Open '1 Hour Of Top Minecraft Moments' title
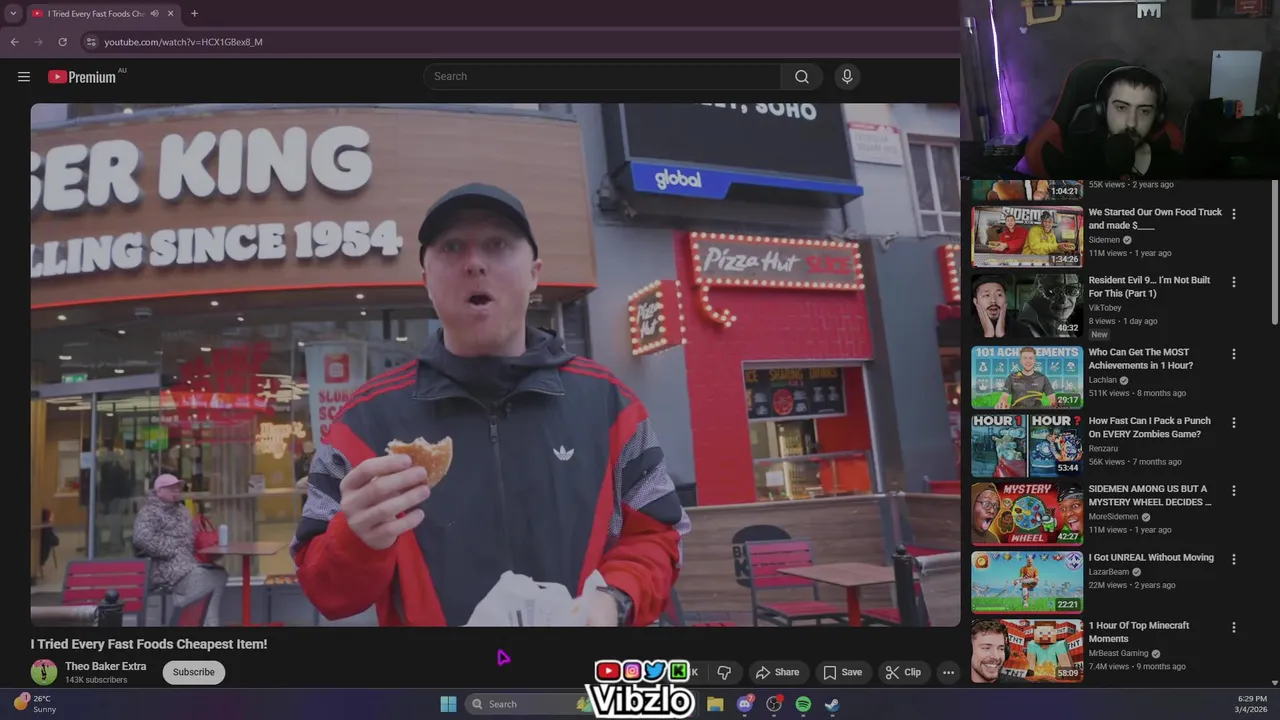Image resolution: width=1280 pixels, height=720 pixels. 1138,632
